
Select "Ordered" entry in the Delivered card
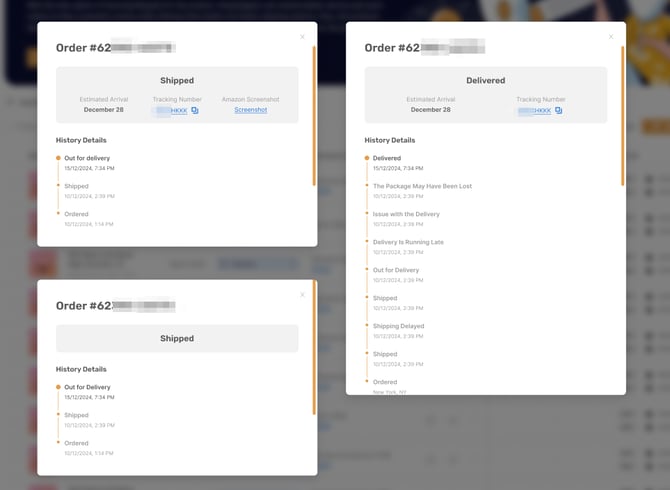[x=385, y=382]
